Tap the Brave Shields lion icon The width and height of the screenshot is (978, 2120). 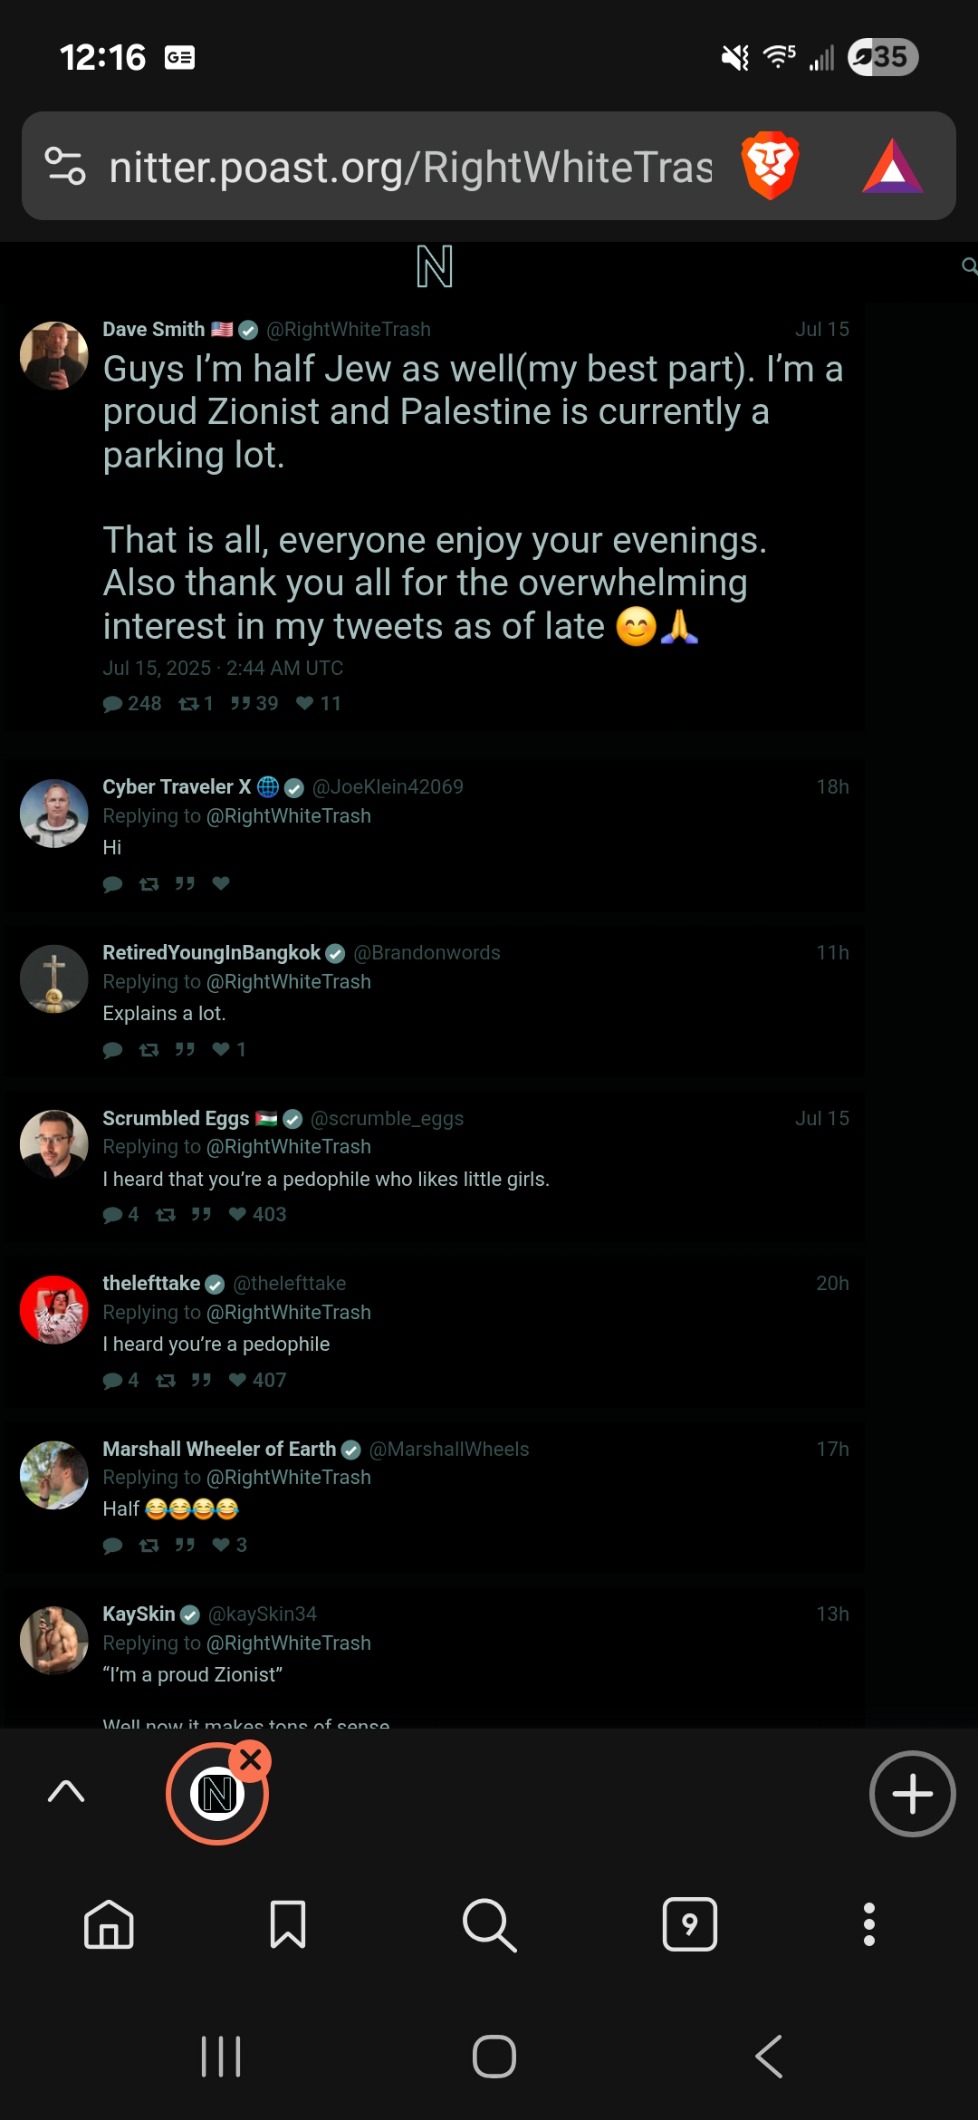coord(769,166)
